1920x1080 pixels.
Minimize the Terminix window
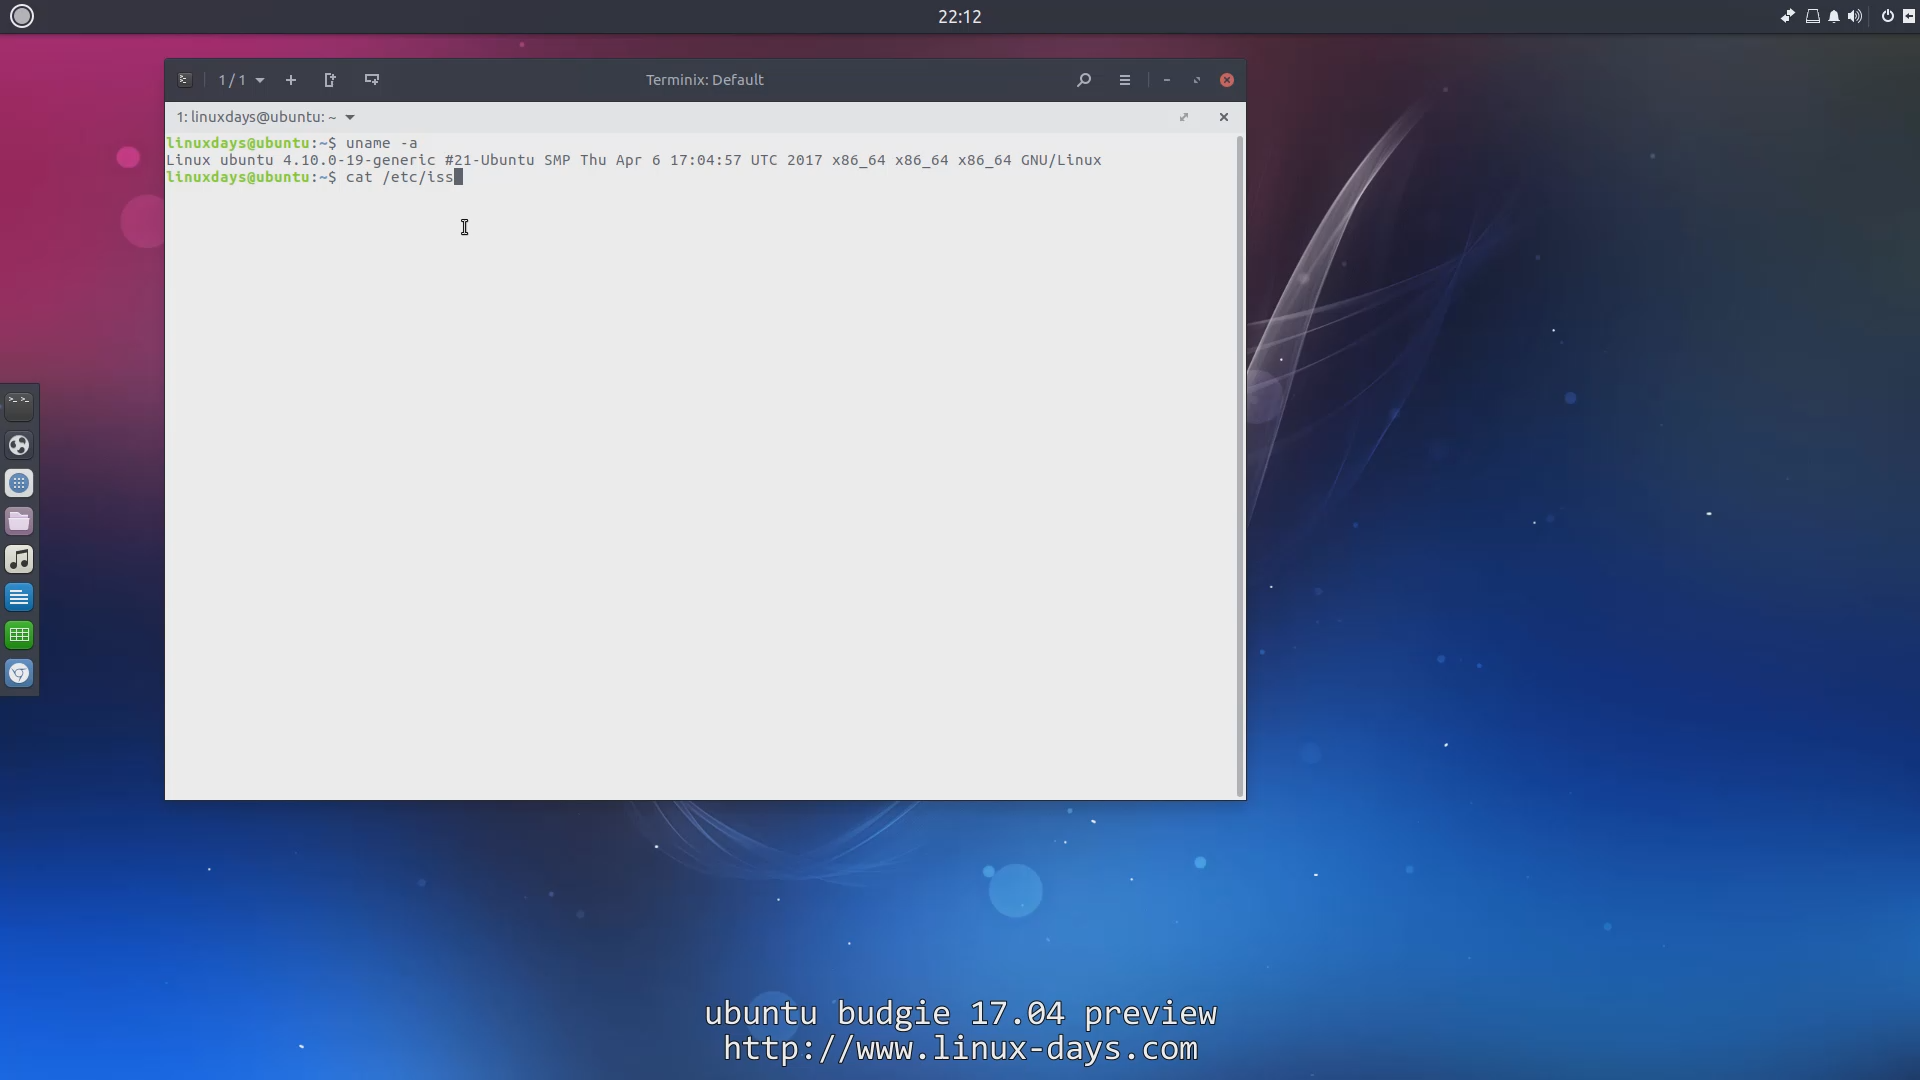pos(1167,80)
